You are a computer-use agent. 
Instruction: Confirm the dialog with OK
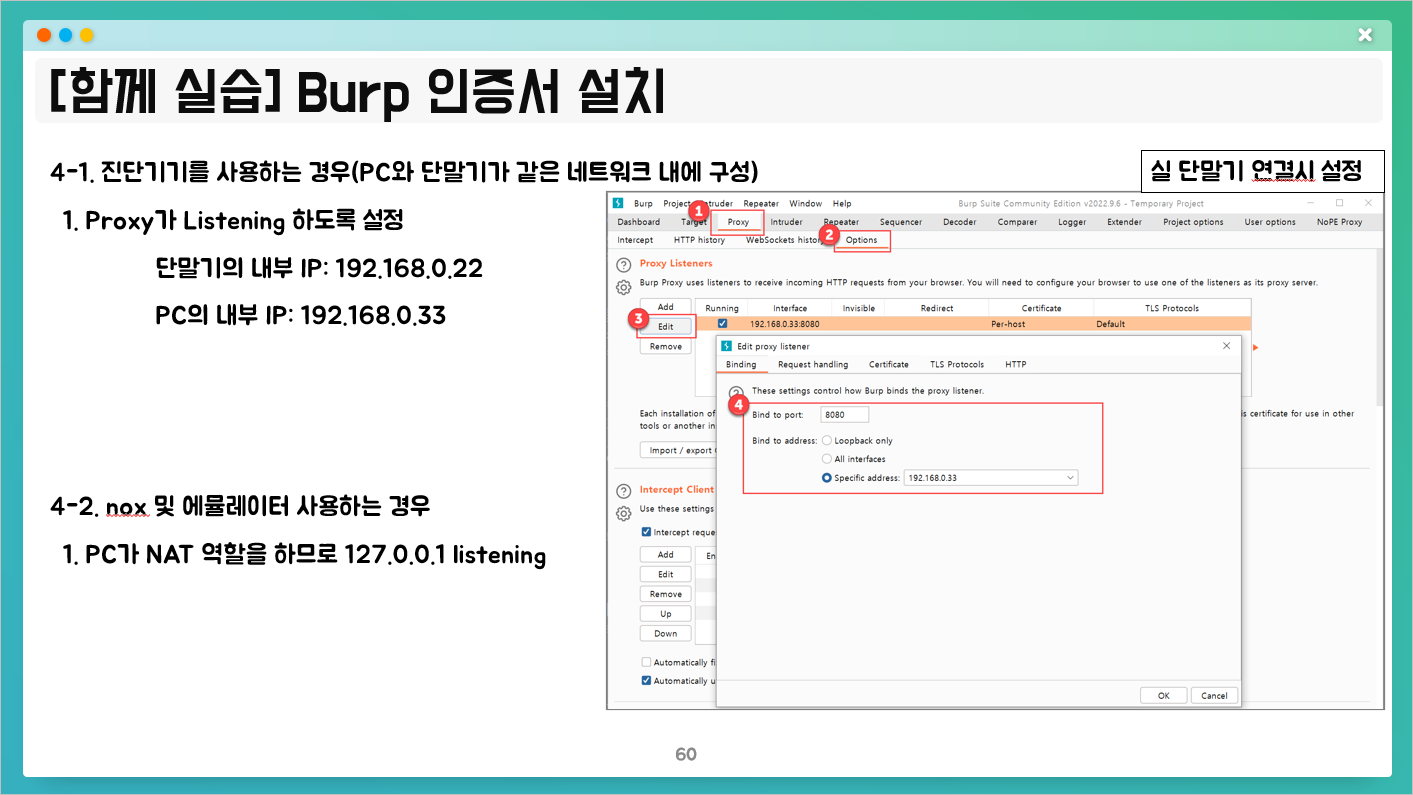tap(1163, 695)
